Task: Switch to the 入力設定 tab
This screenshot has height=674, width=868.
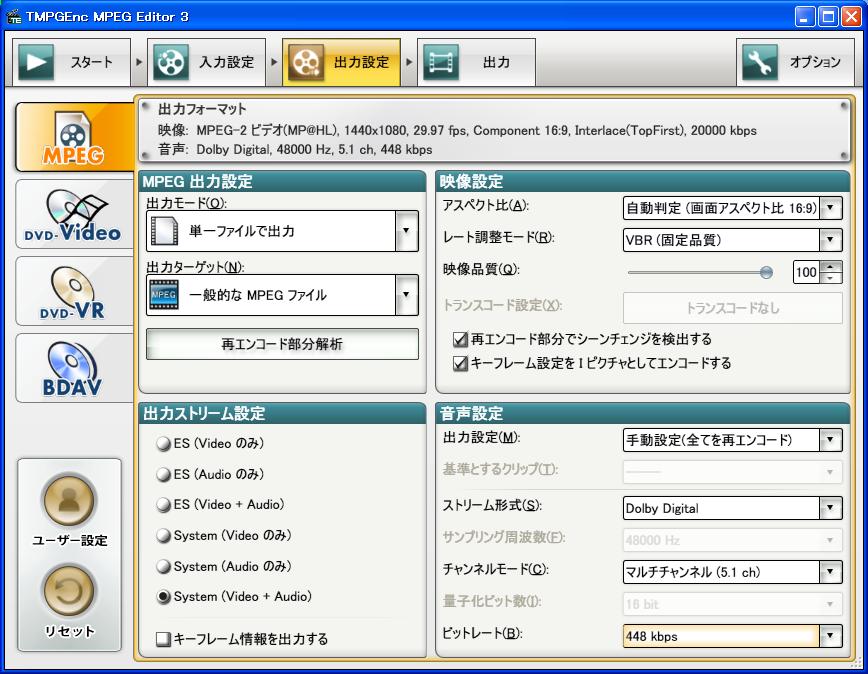Action: pos(206,61)
